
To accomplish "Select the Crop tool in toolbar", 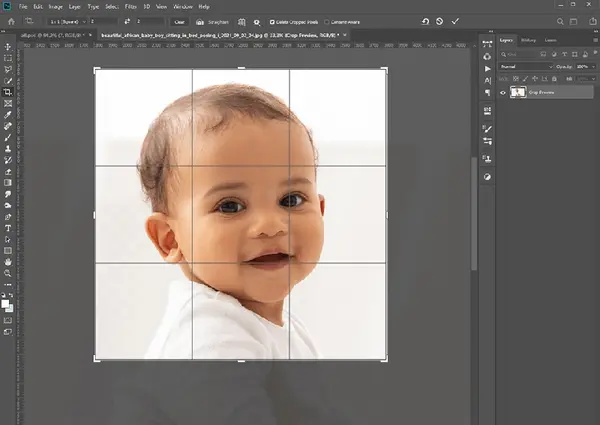I will coord(8,92).
